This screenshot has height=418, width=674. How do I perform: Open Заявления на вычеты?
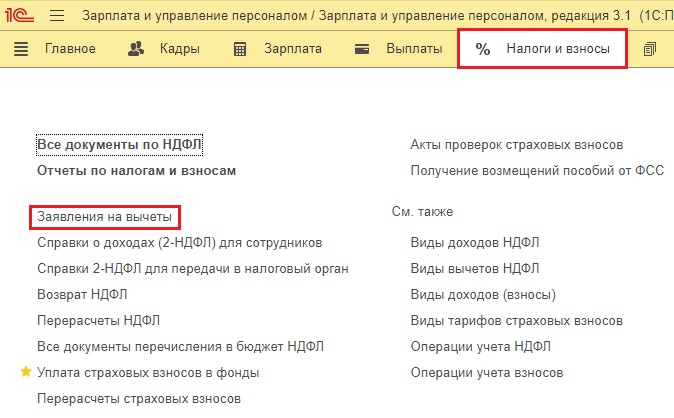pos(104,217)
